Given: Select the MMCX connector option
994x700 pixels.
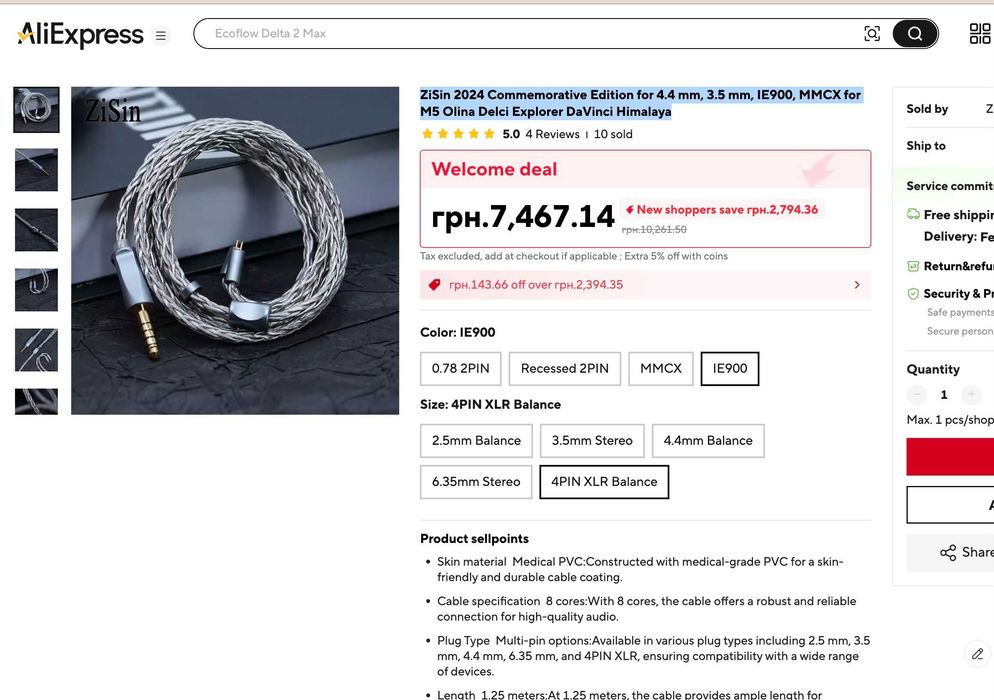Looking at the screenshot, I should coord(661,368).
